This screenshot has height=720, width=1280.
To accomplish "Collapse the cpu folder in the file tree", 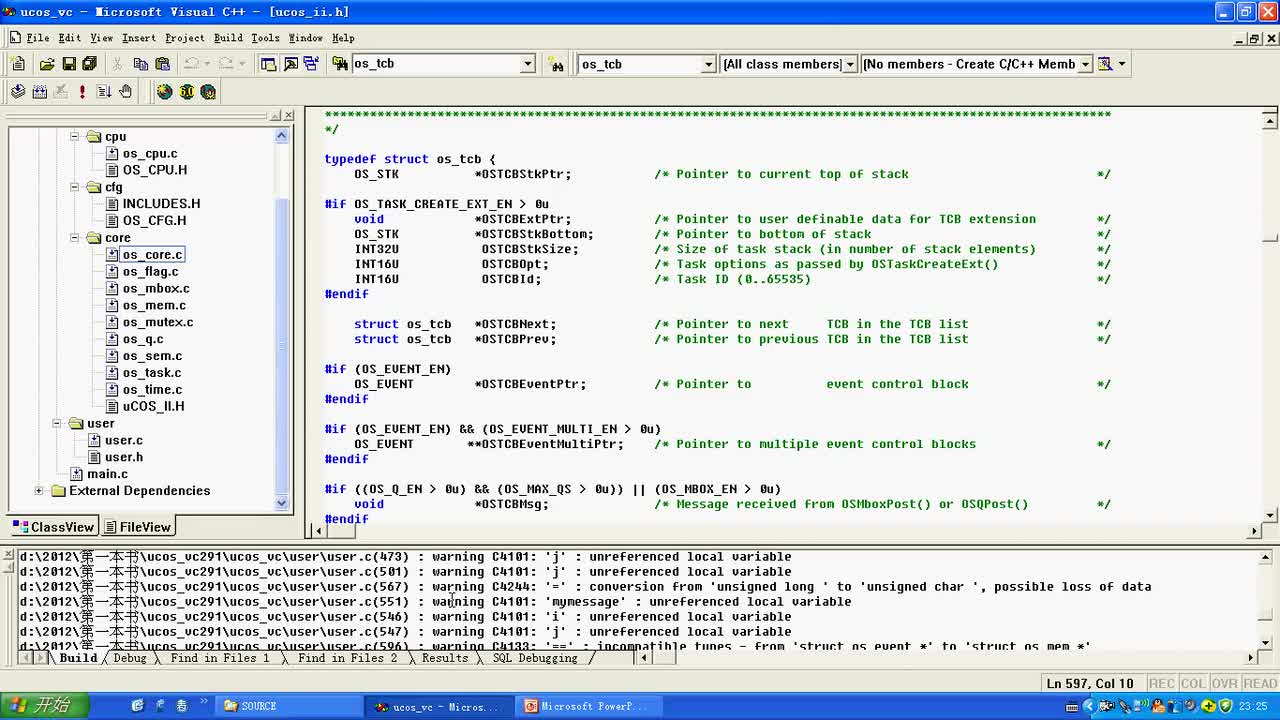I will coord(74,136).
